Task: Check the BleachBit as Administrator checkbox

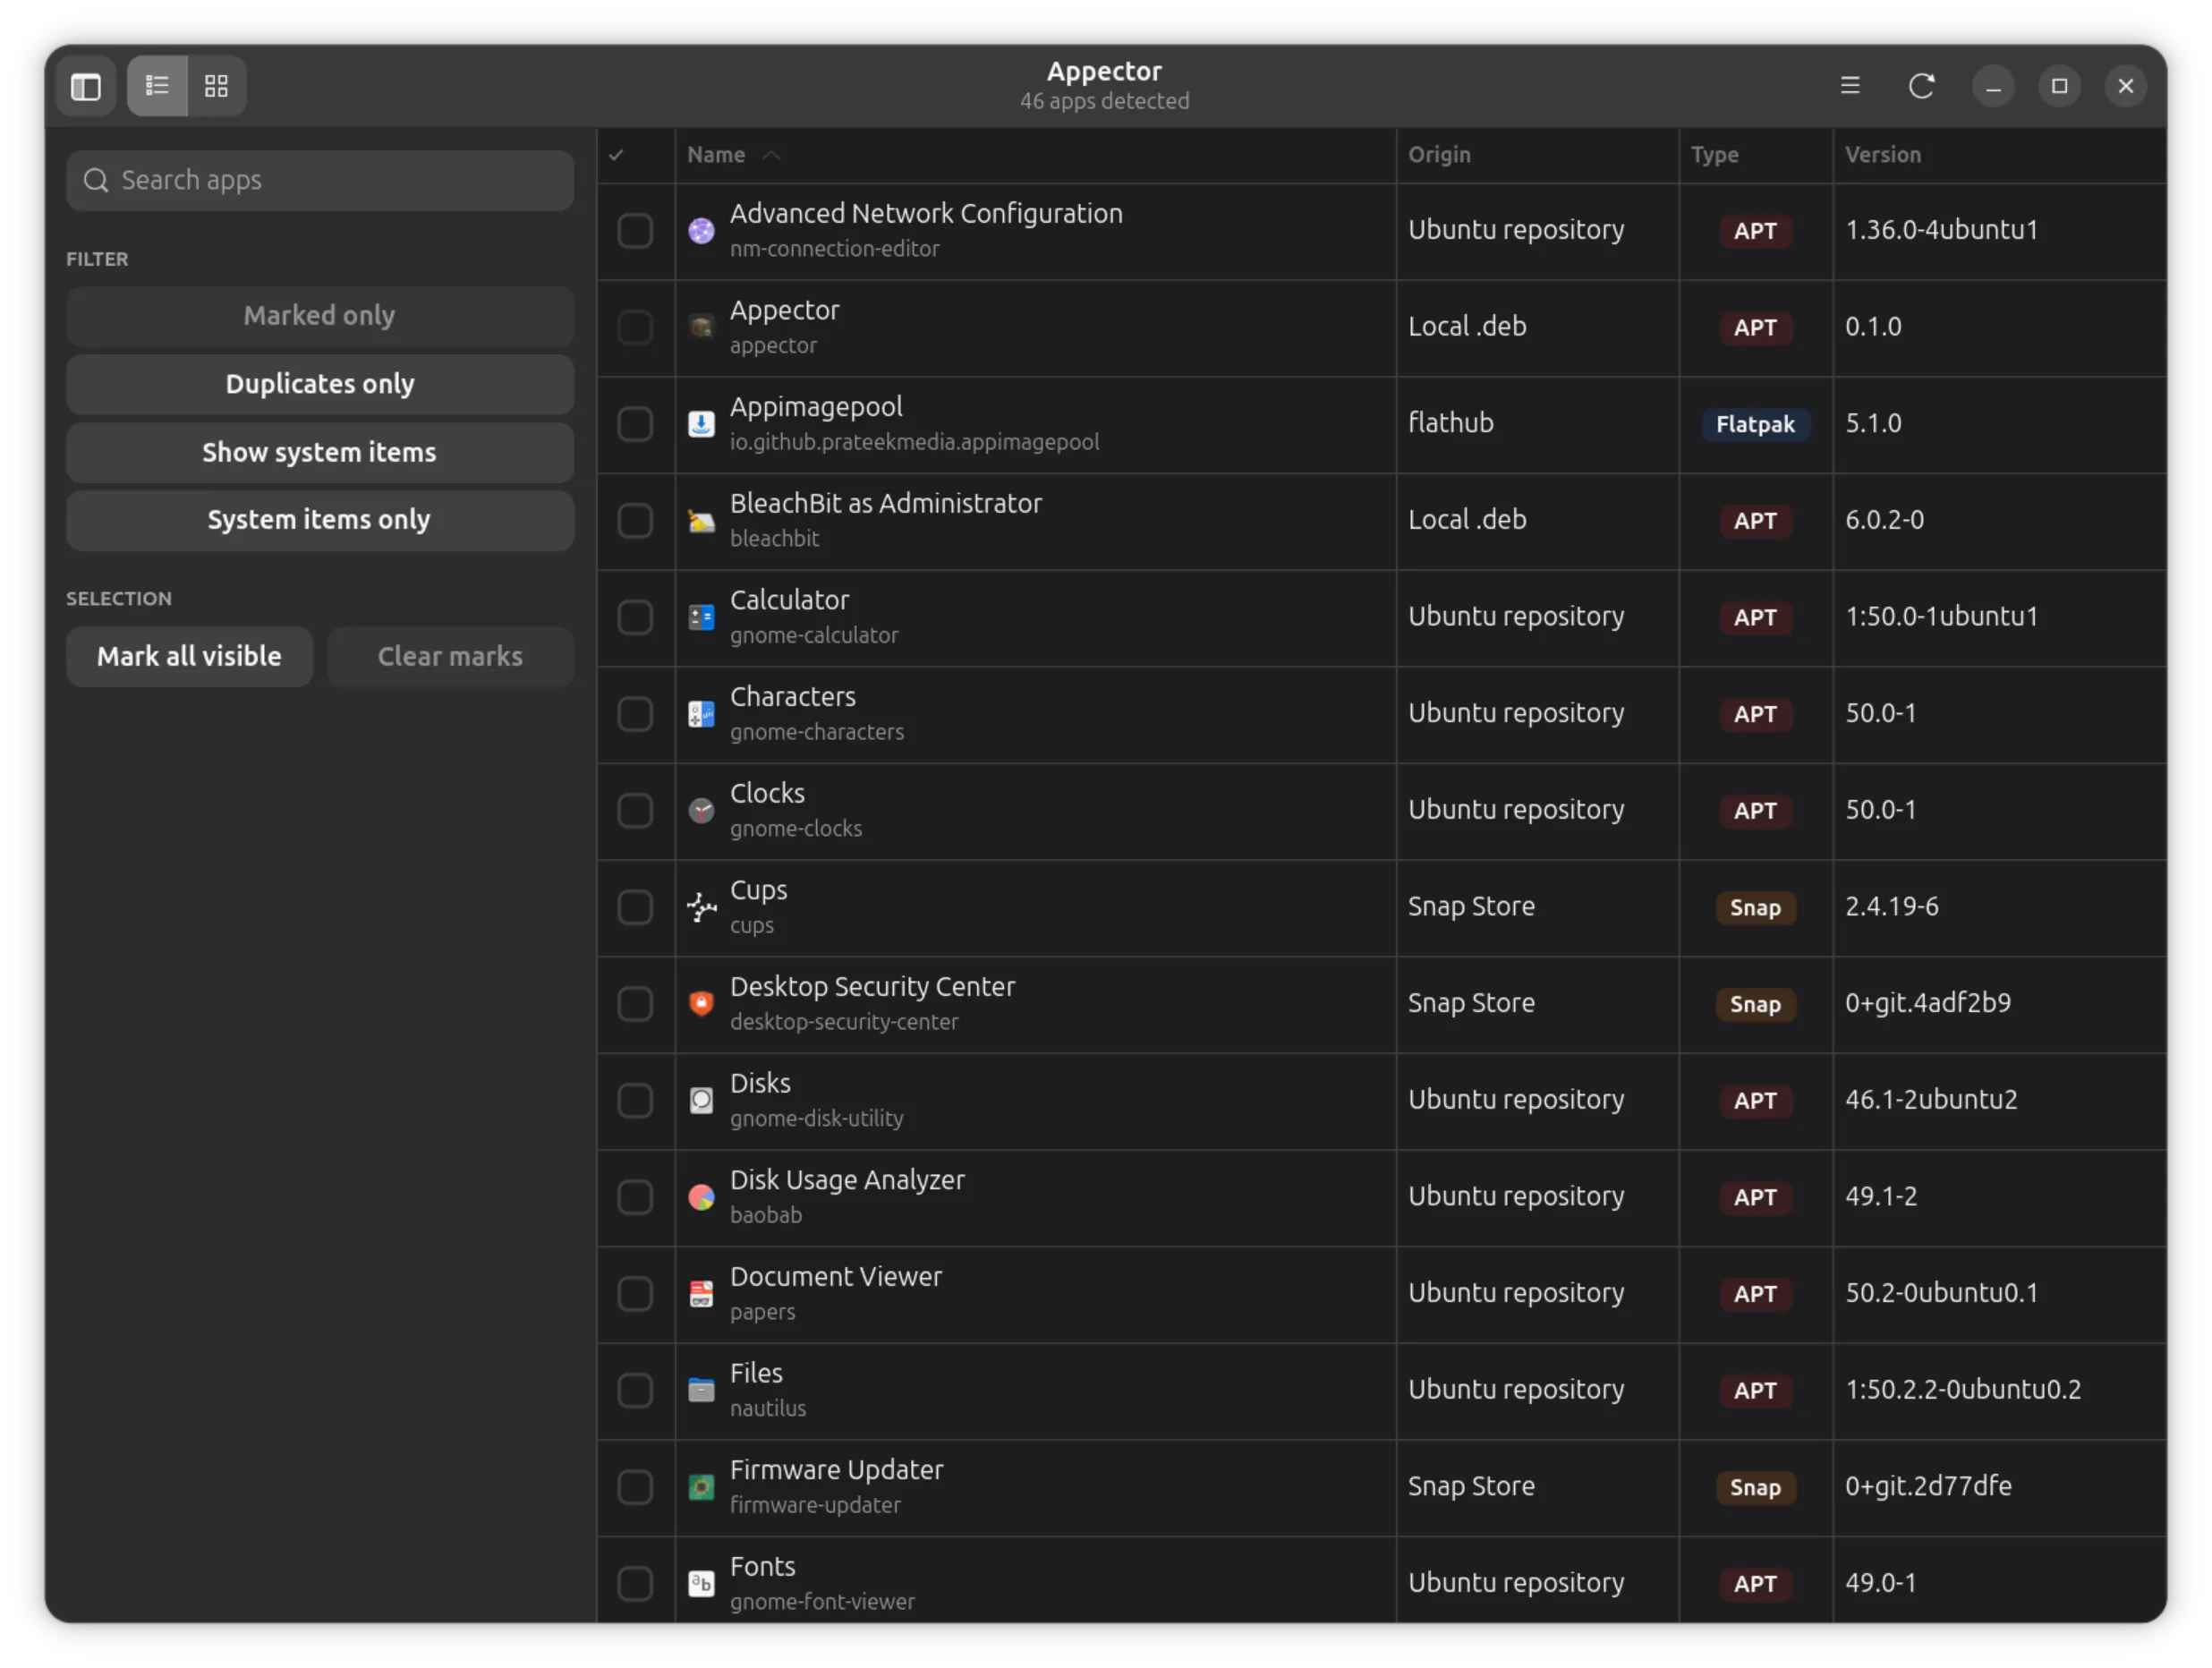Action: click(635, 521)
